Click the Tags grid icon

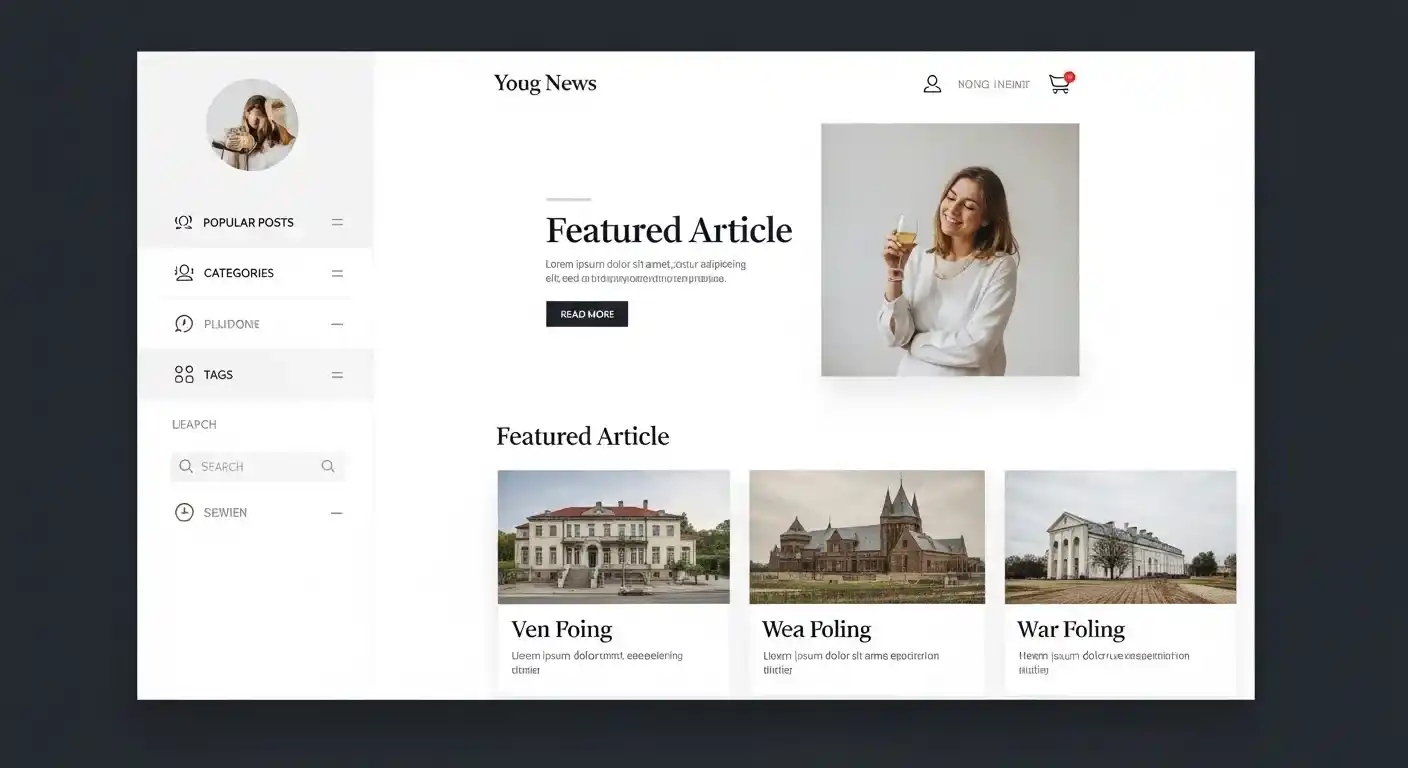(184, 375)
